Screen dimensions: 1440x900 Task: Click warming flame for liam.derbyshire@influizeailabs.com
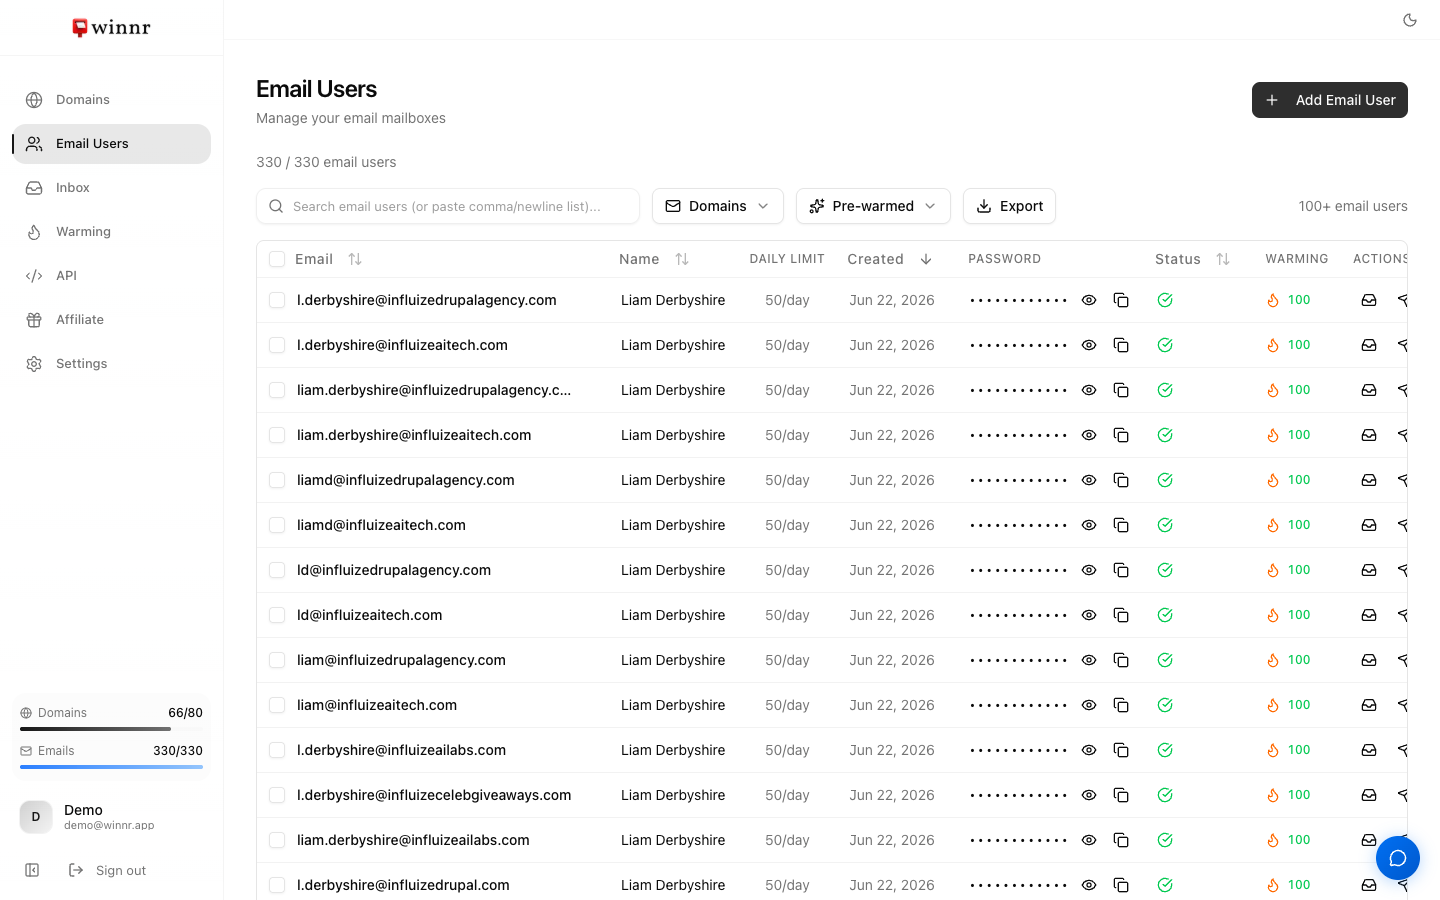[1273, 840]
